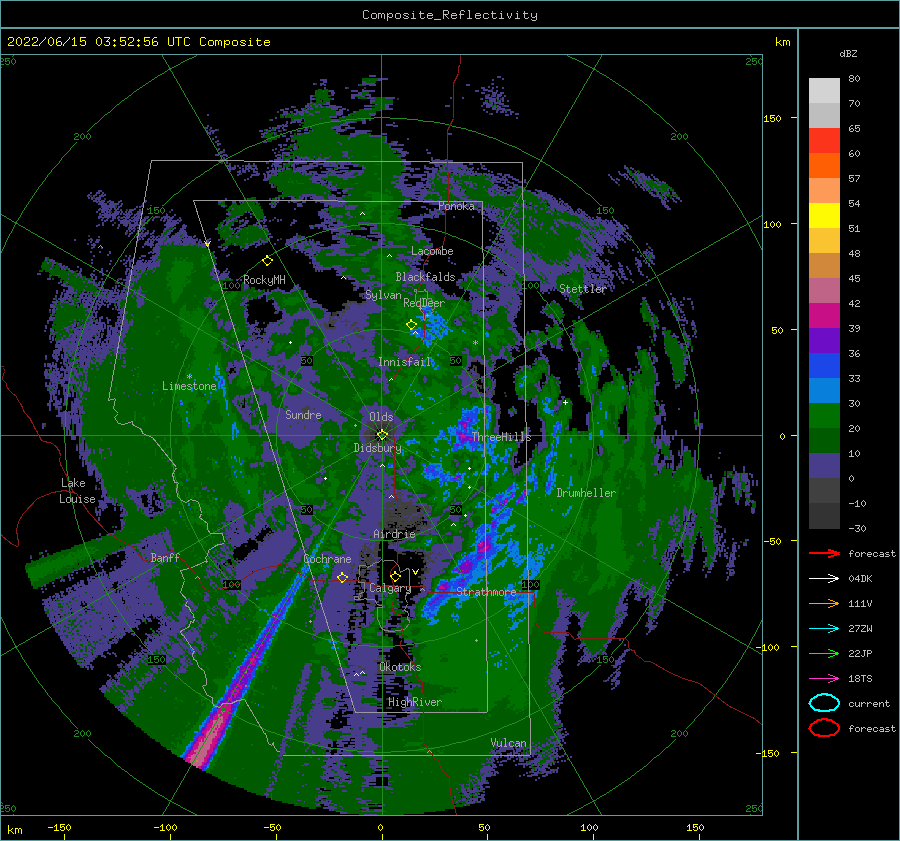The height and width of the screenshot is (841, 900).
Task: Click the Limestone label
Action: [x=189, y=386]
